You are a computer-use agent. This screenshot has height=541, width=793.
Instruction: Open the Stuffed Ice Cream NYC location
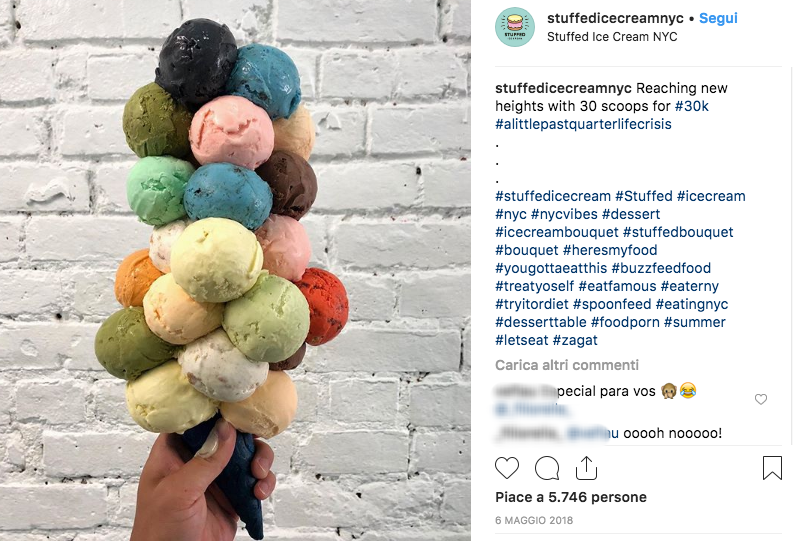pos(612,37)
